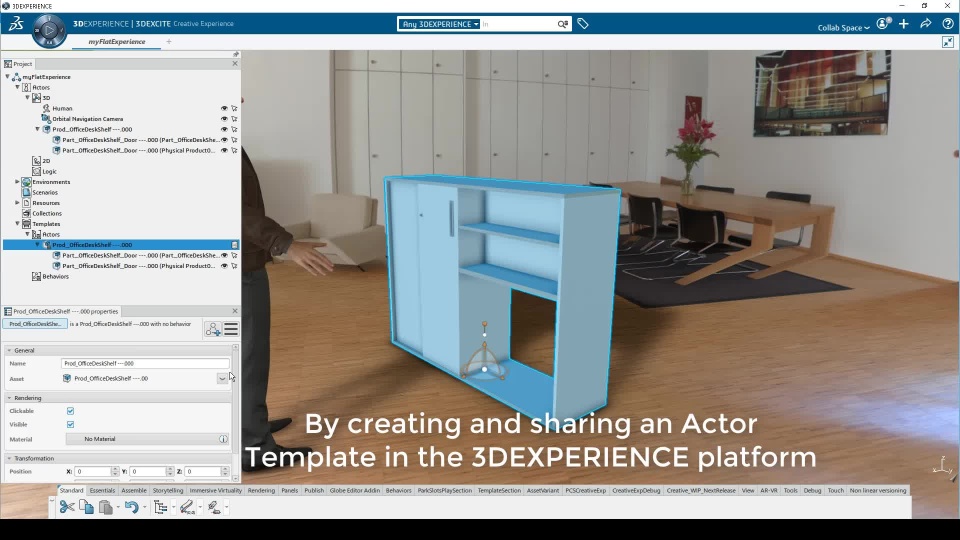Collapse the Transformation section
Screen dimensions: 960x540
(9, 458)
